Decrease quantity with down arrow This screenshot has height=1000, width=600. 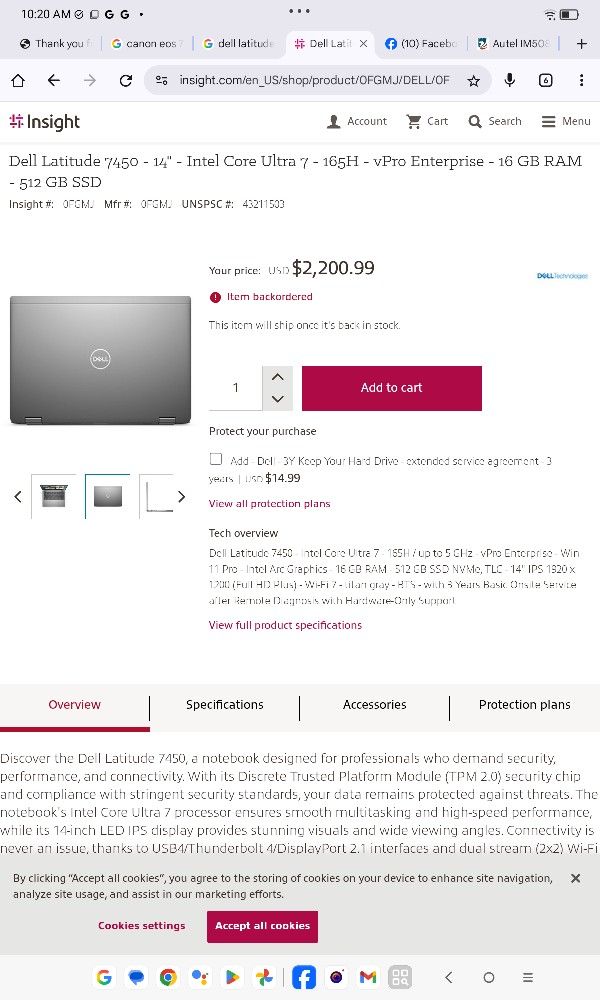tap(278, 399)
